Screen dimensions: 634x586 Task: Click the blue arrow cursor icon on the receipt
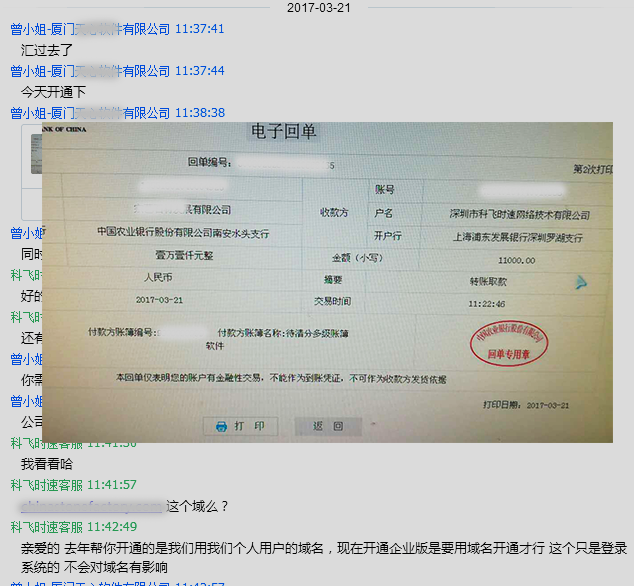tap(580, 283)
